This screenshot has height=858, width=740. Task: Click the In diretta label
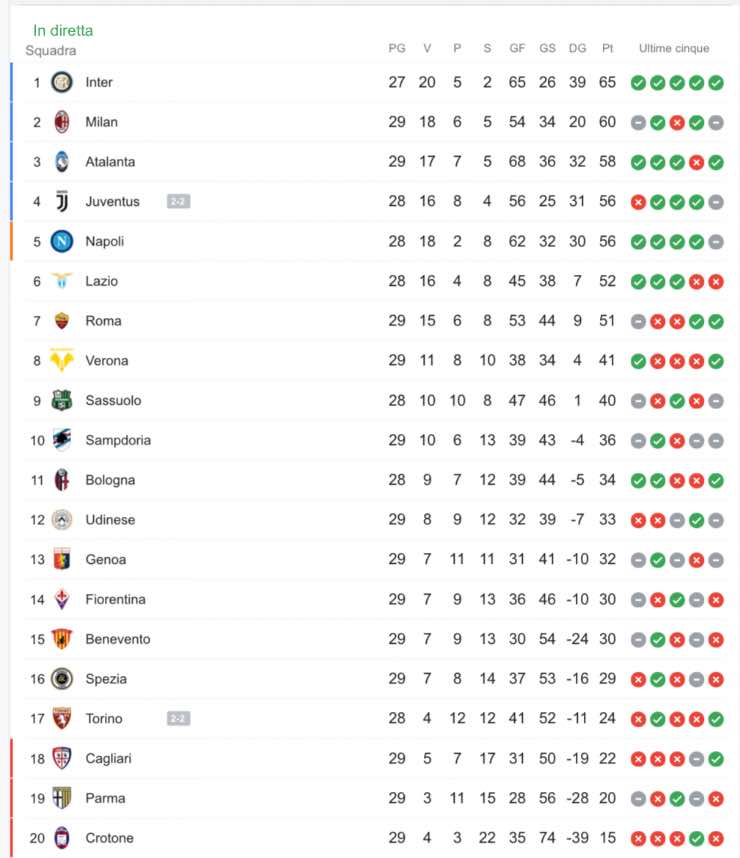[x=63, y=31]
